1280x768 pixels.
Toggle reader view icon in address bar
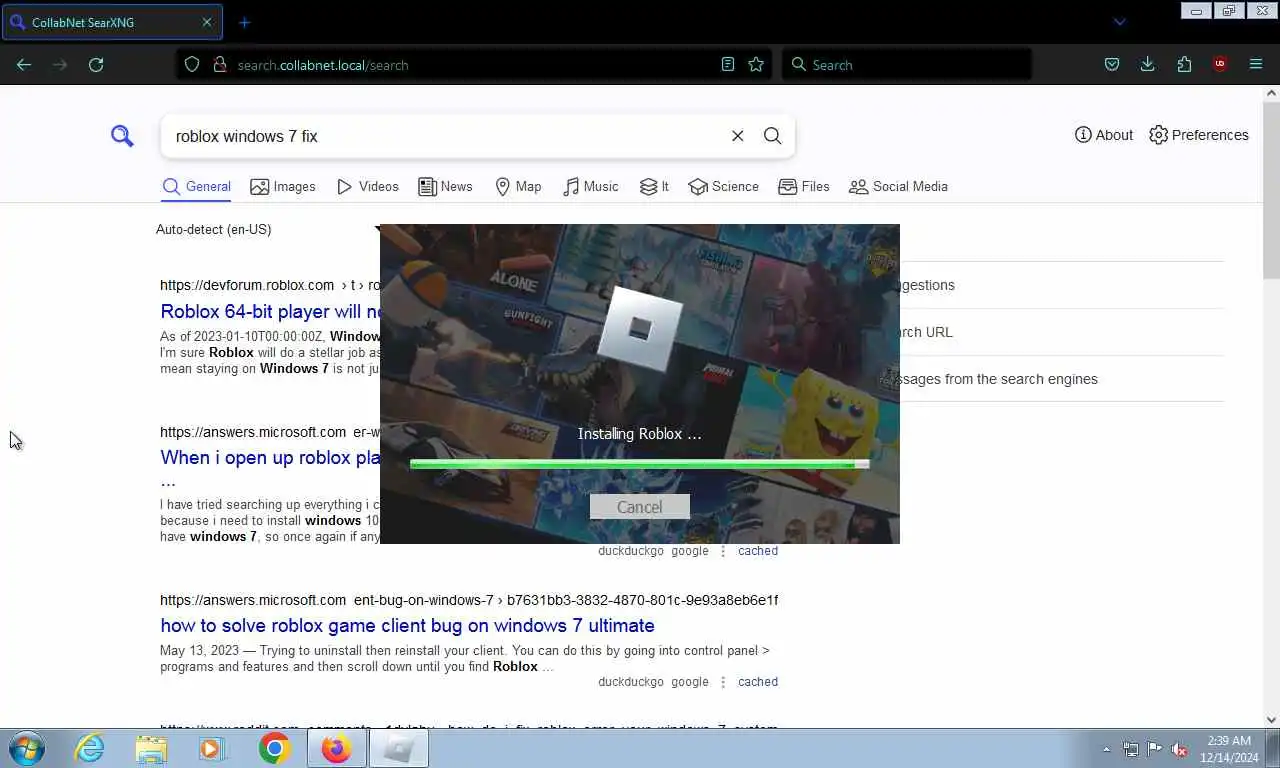pos(728,64)
